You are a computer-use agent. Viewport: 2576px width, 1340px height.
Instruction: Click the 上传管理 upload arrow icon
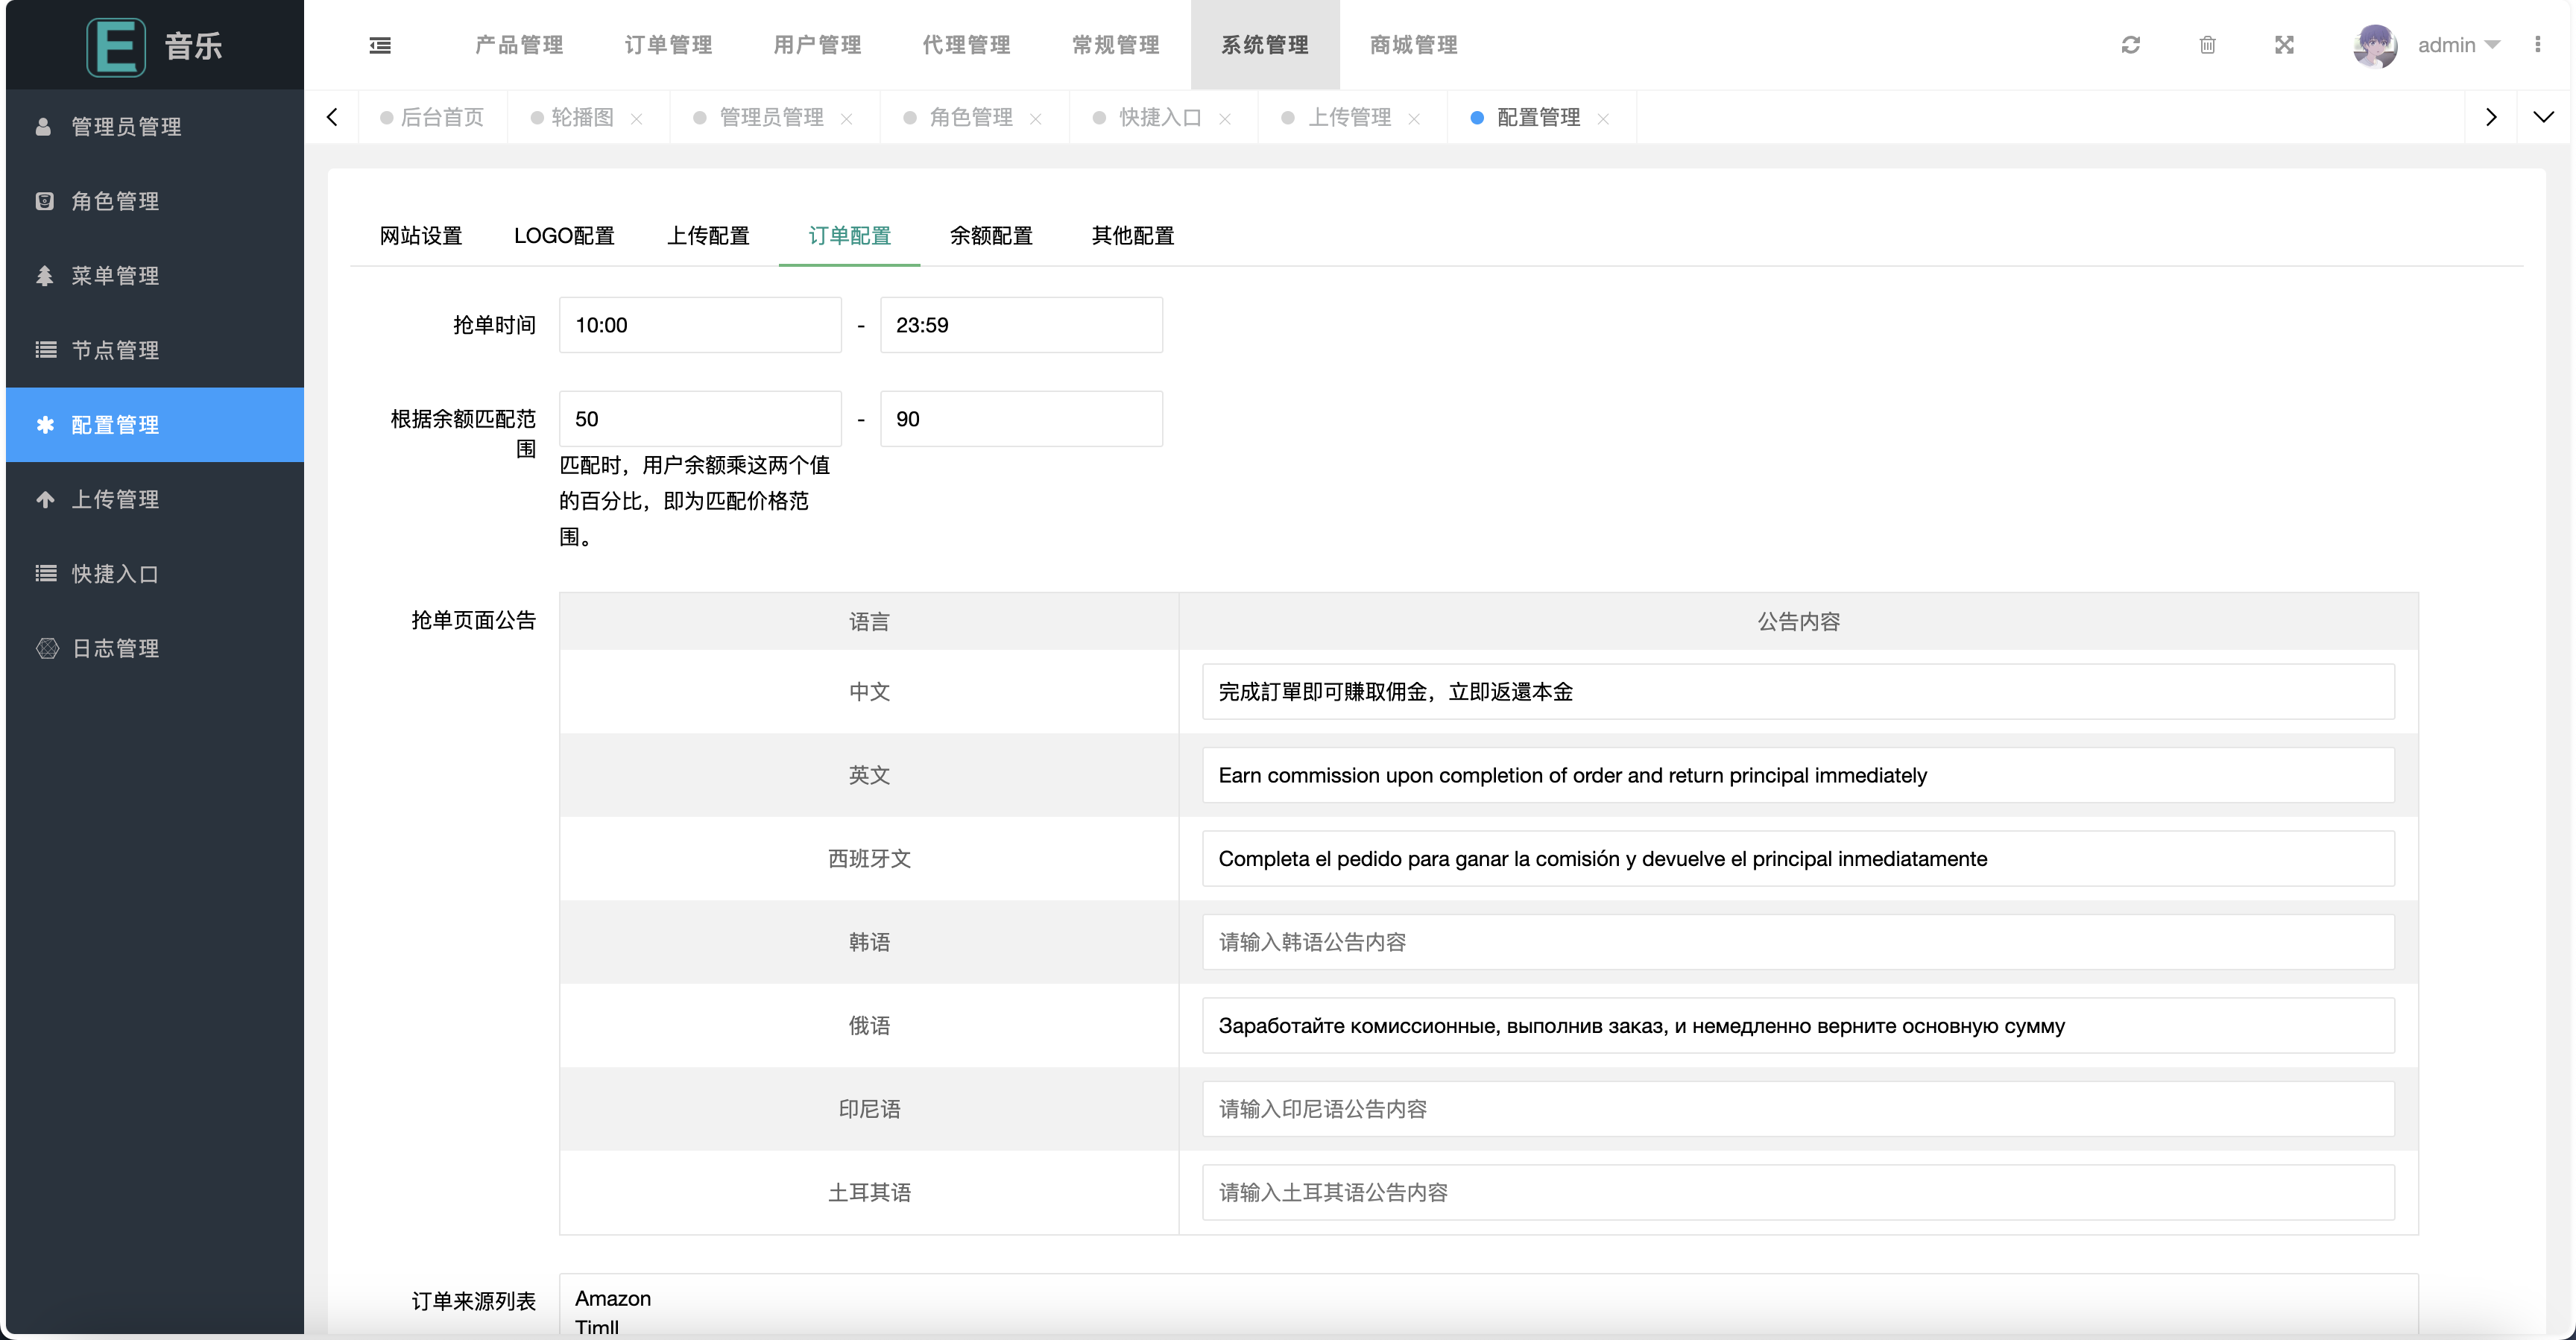[x=44, y=499]
